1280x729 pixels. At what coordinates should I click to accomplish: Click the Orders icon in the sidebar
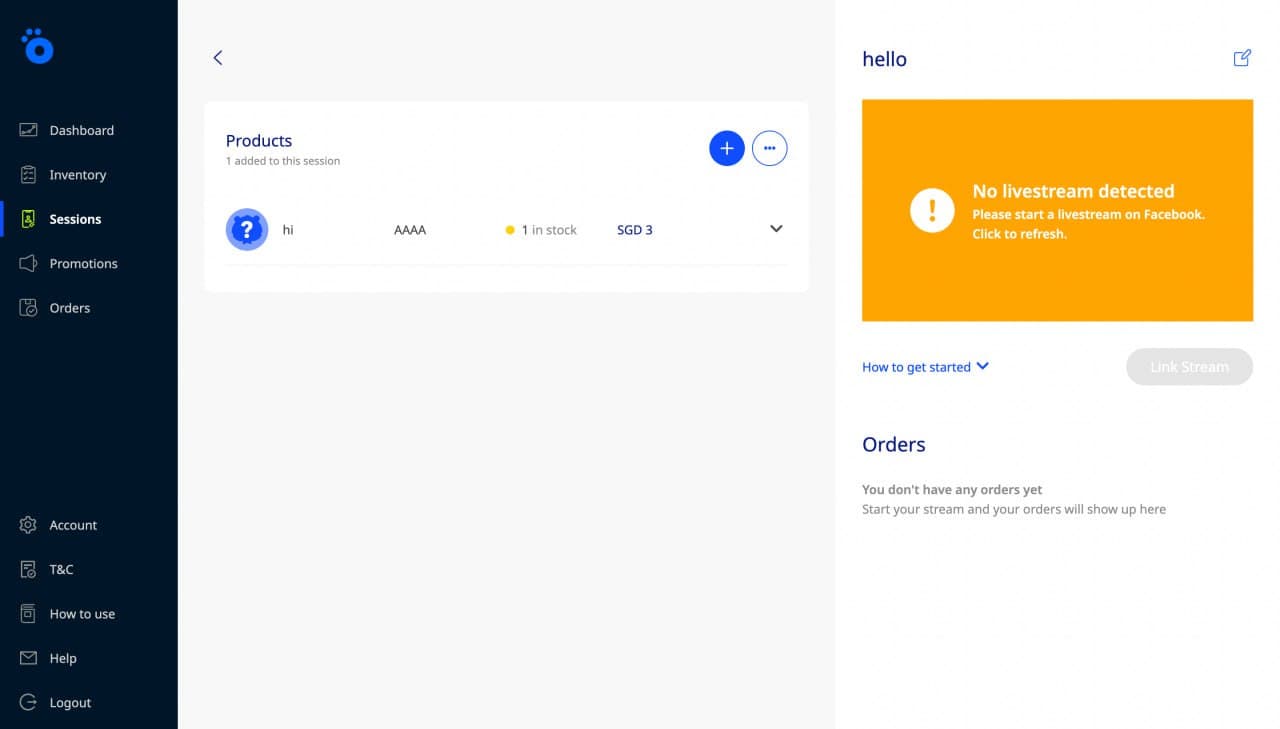point(28,308)
